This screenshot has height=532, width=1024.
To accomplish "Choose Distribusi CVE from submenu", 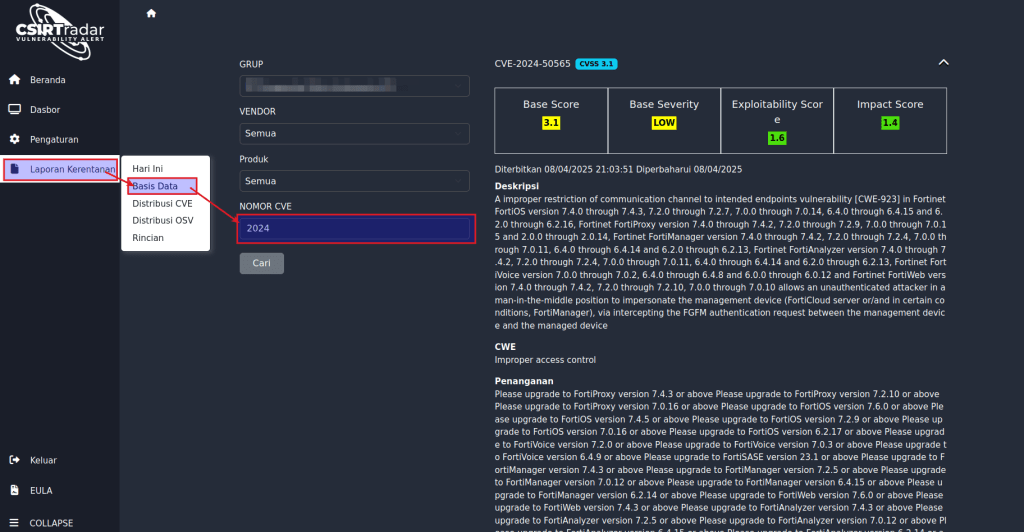I will click(x=162, y=204).
